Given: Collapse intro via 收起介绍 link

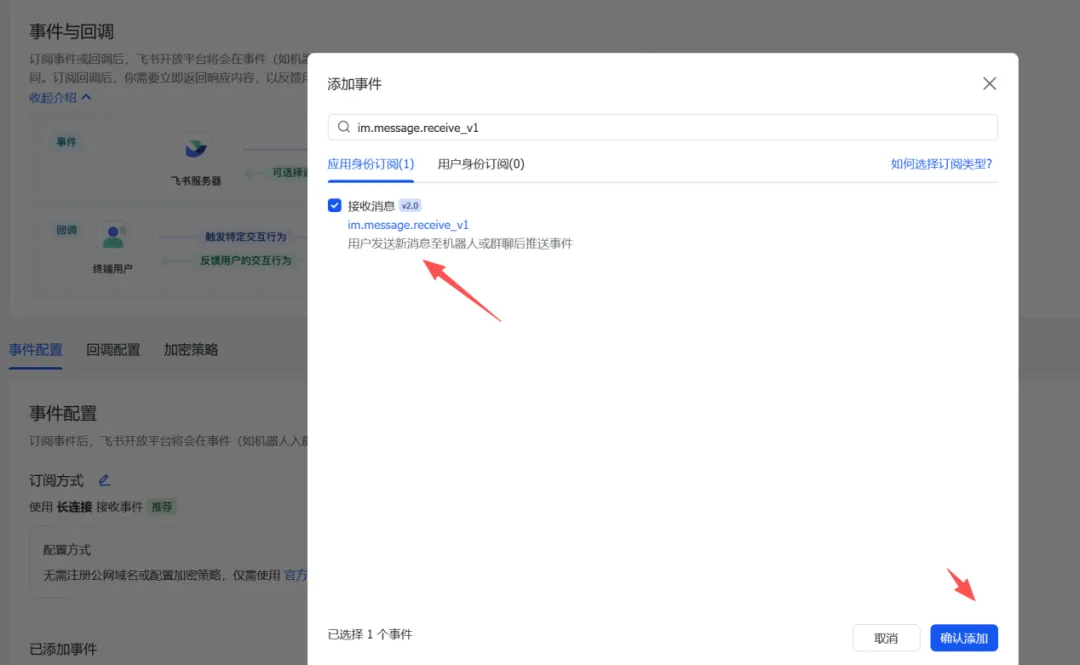Looking at the screenshot, I should point(60,97).
